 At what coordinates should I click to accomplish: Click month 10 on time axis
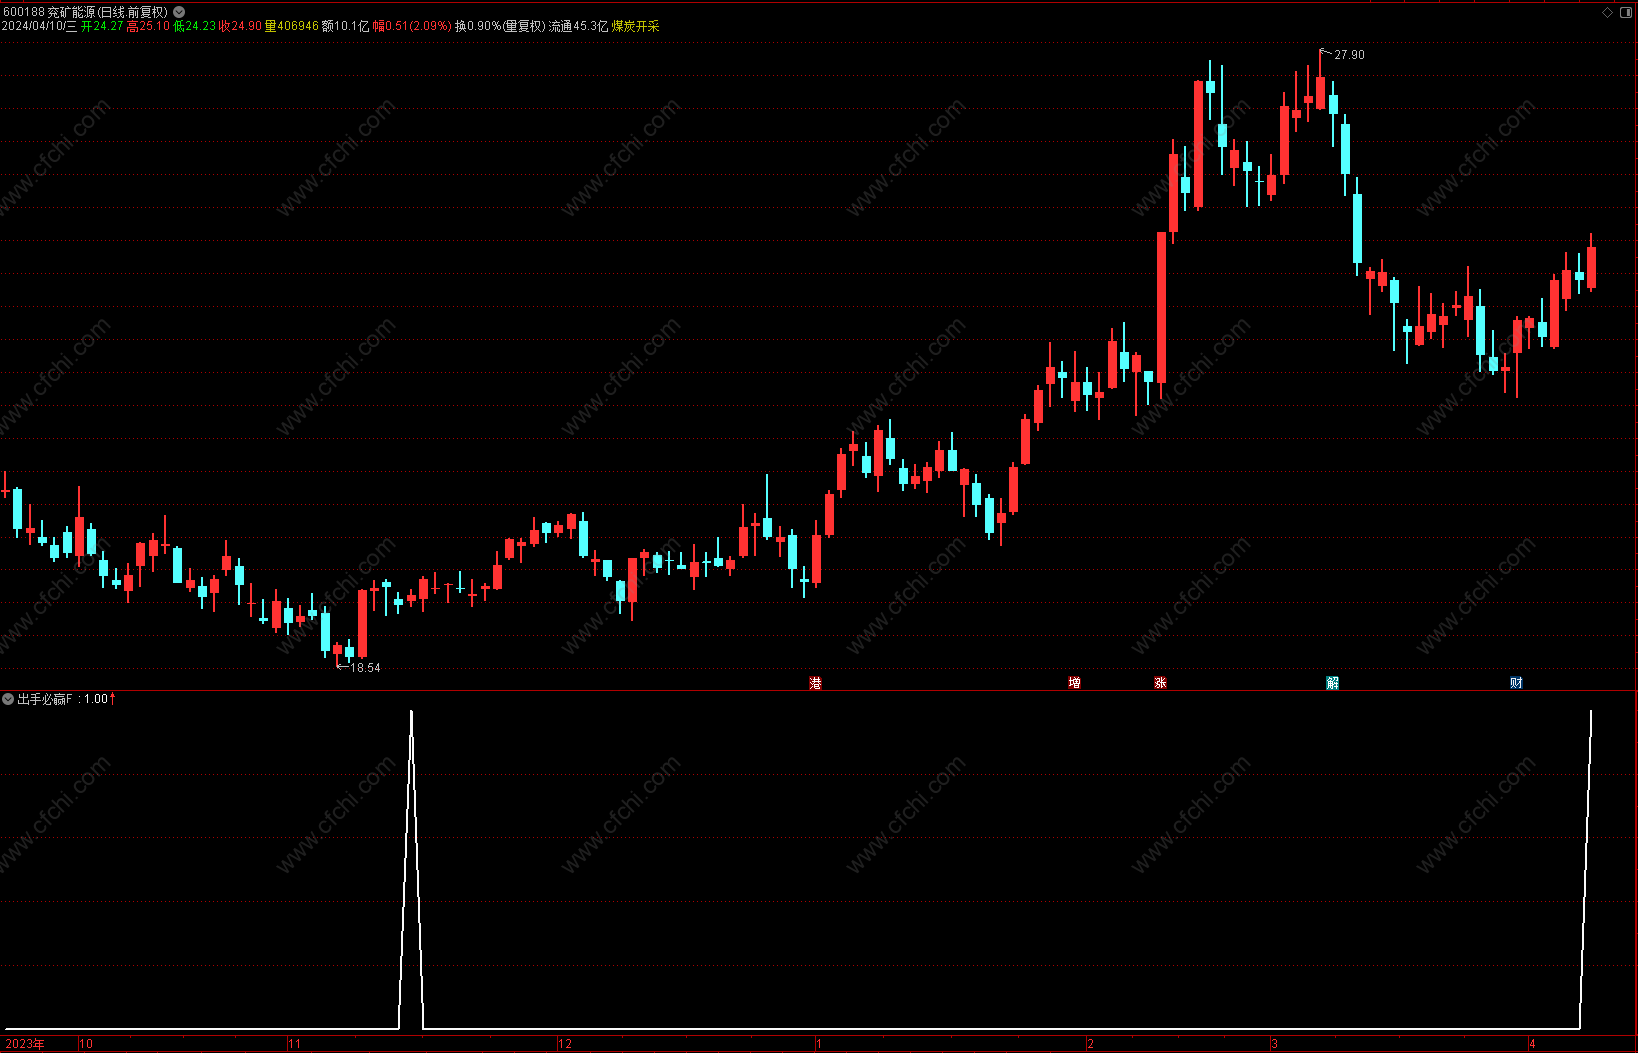[x=86, y=1044]
